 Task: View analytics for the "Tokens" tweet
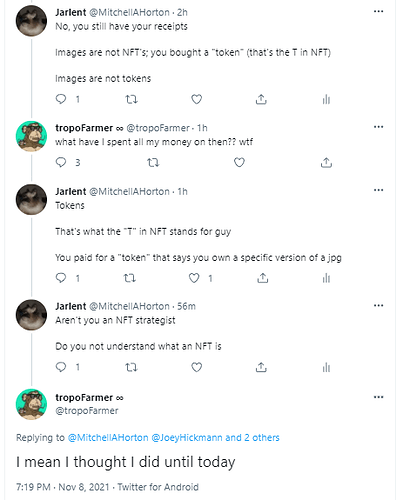326,278
